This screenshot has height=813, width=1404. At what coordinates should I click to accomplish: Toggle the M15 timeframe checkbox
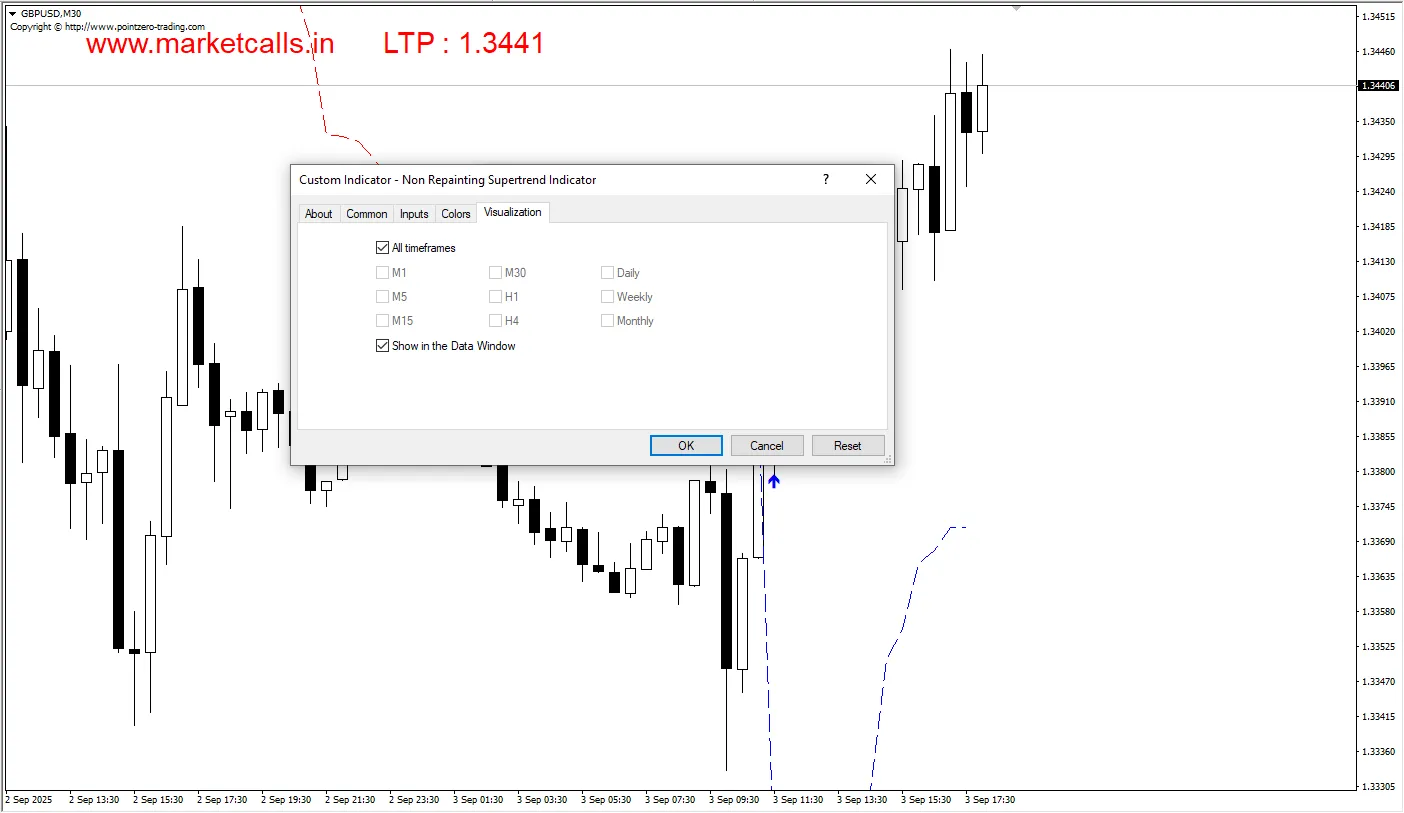click(382, 320)
